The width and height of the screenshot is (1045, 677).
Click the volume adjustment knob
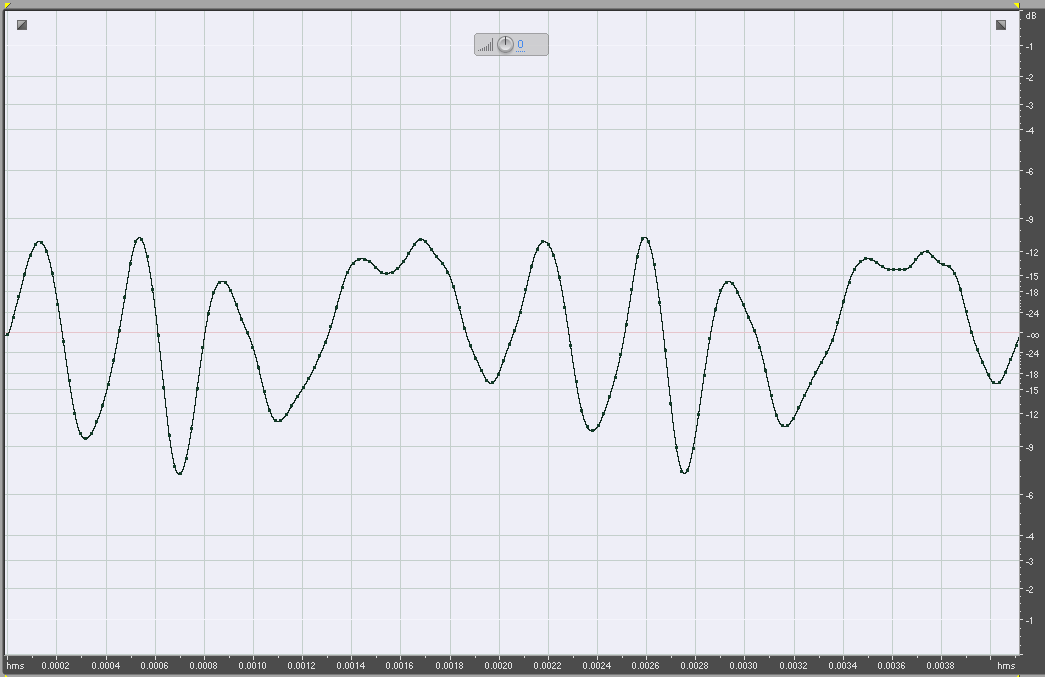508,43
